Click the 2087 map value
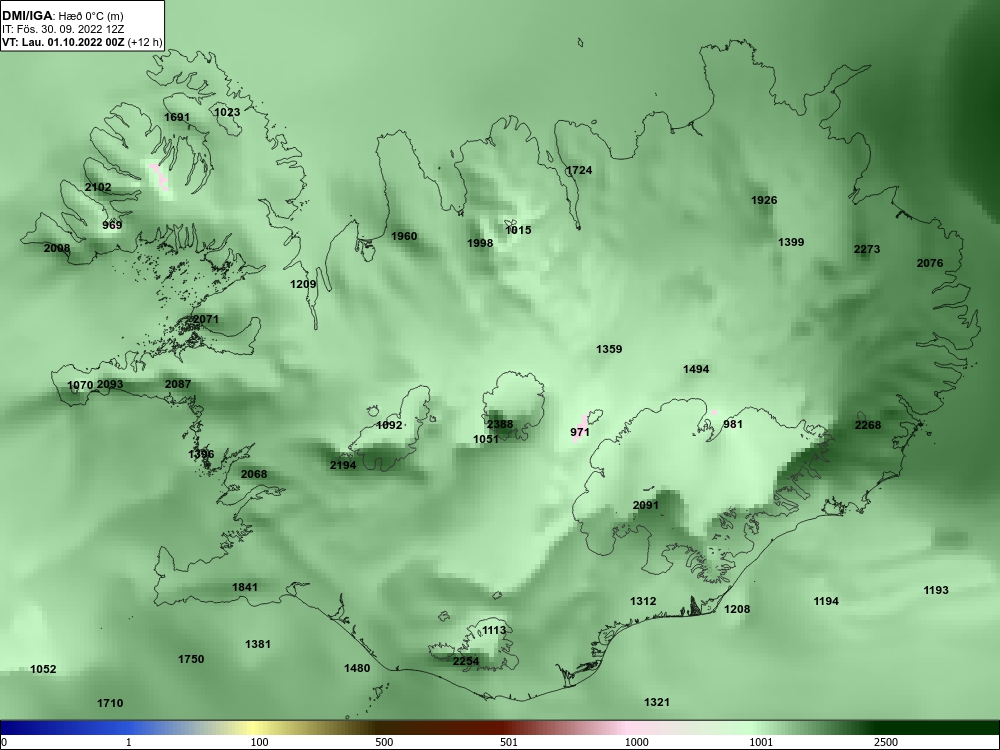This screenshot has width=1000, height=750. 178,385
